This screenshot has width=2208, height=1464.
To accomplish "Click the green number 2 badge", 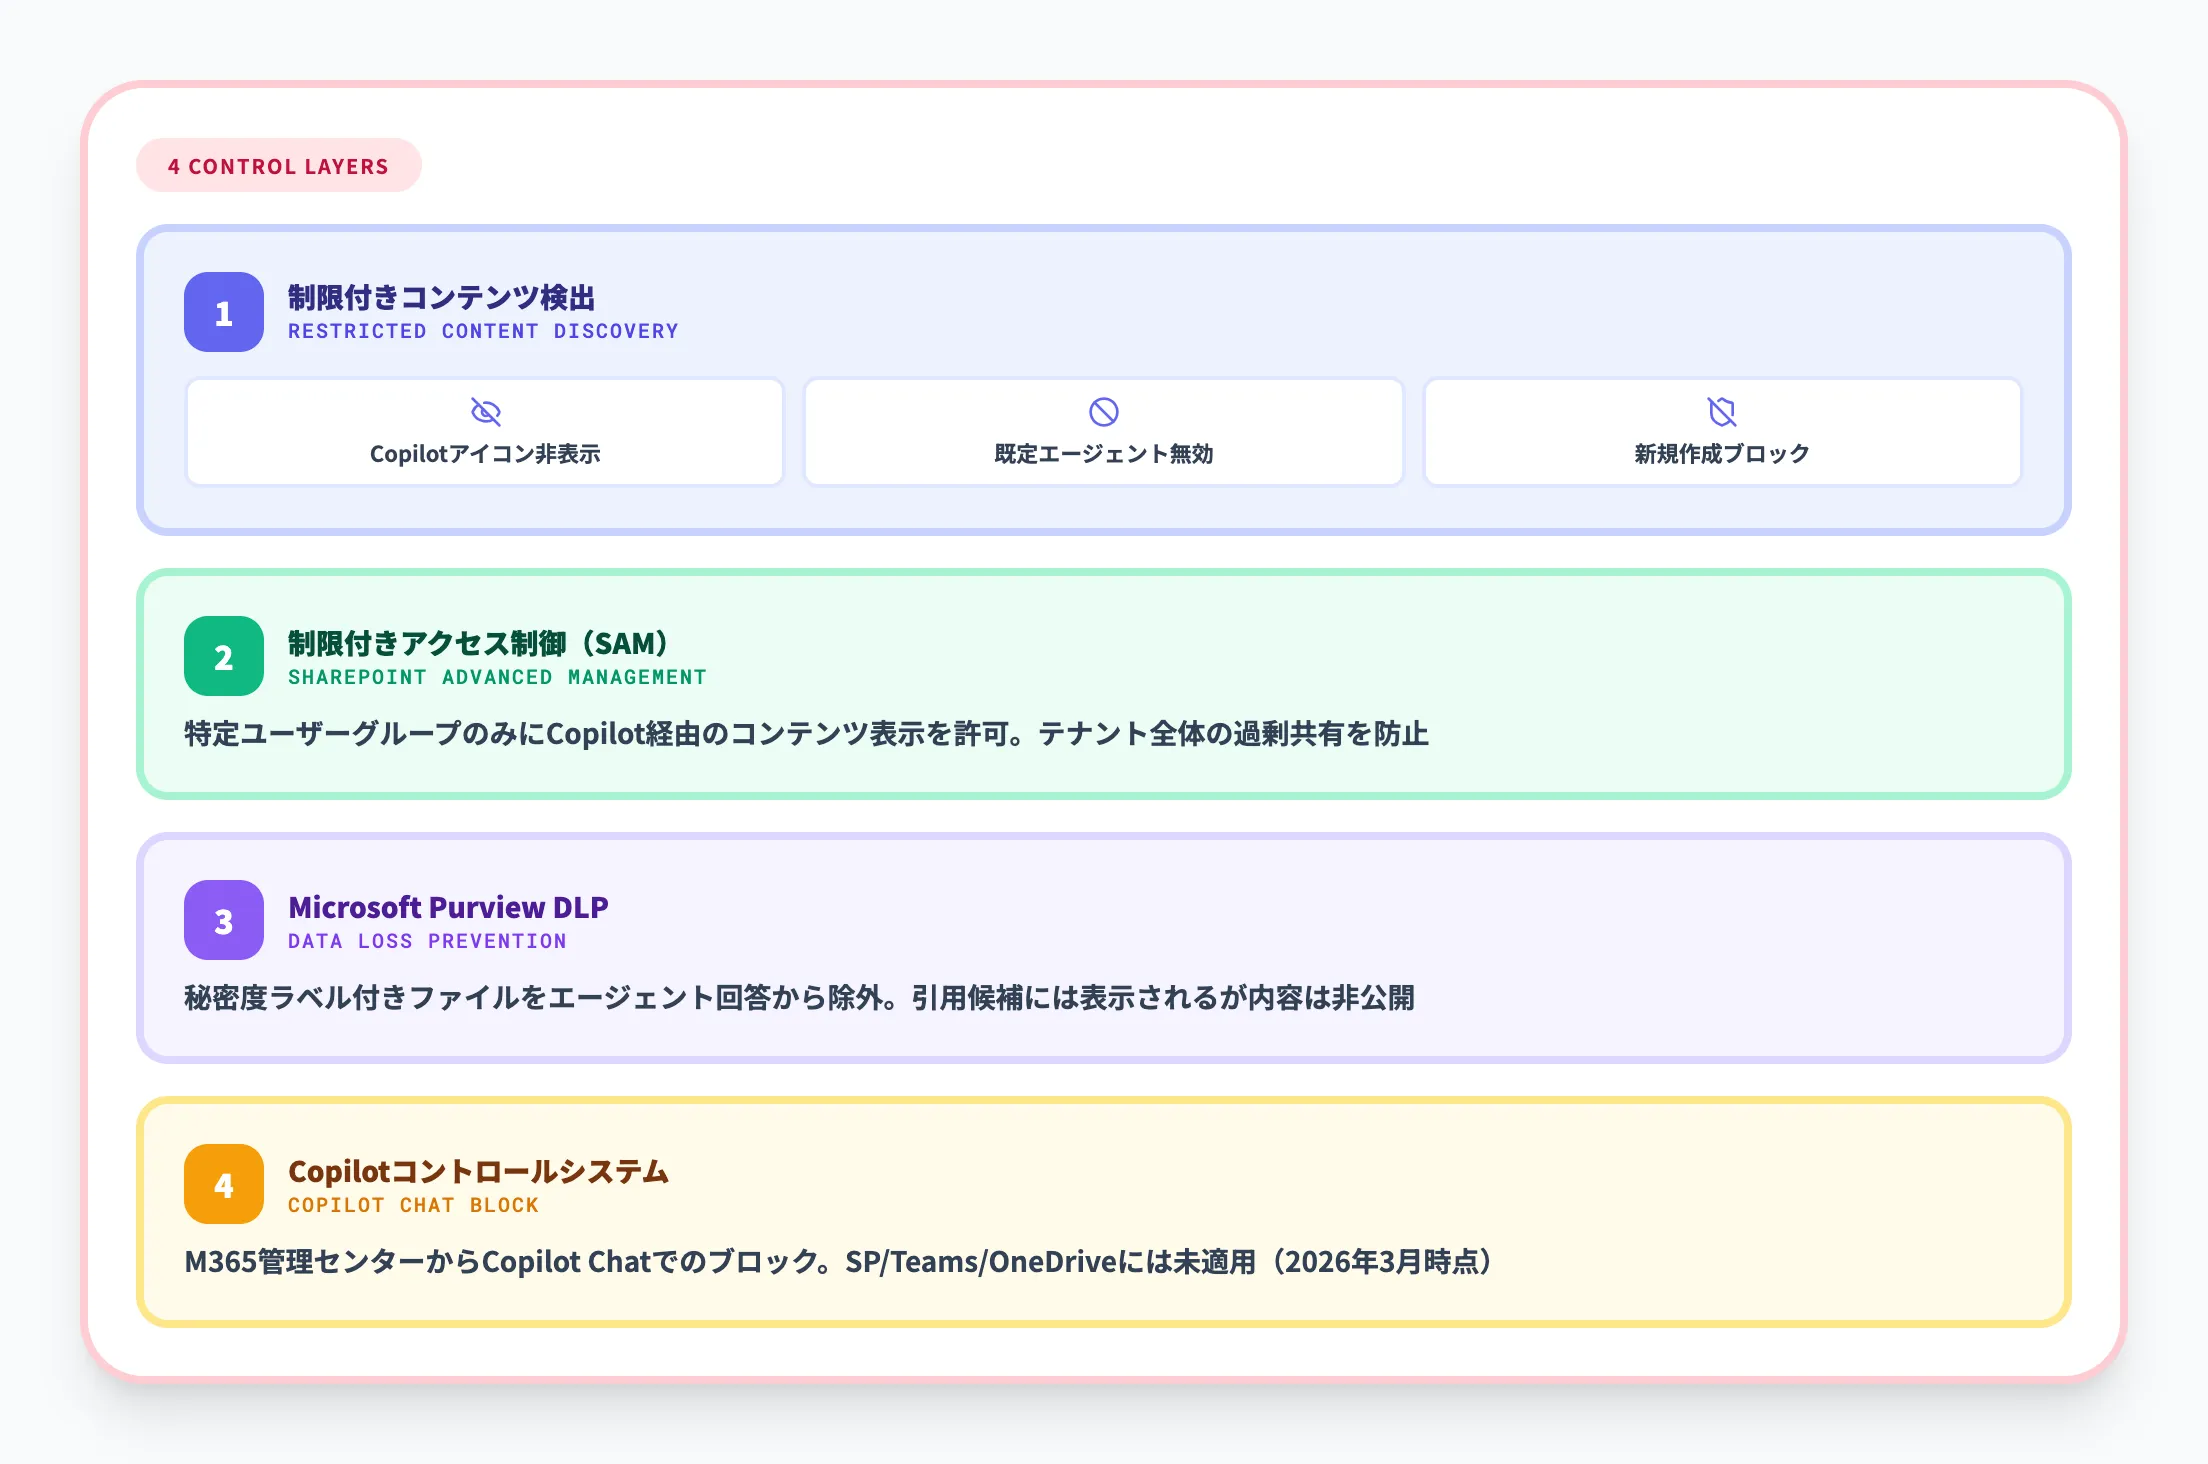I will pyautogui.click(x=224, y=657).
